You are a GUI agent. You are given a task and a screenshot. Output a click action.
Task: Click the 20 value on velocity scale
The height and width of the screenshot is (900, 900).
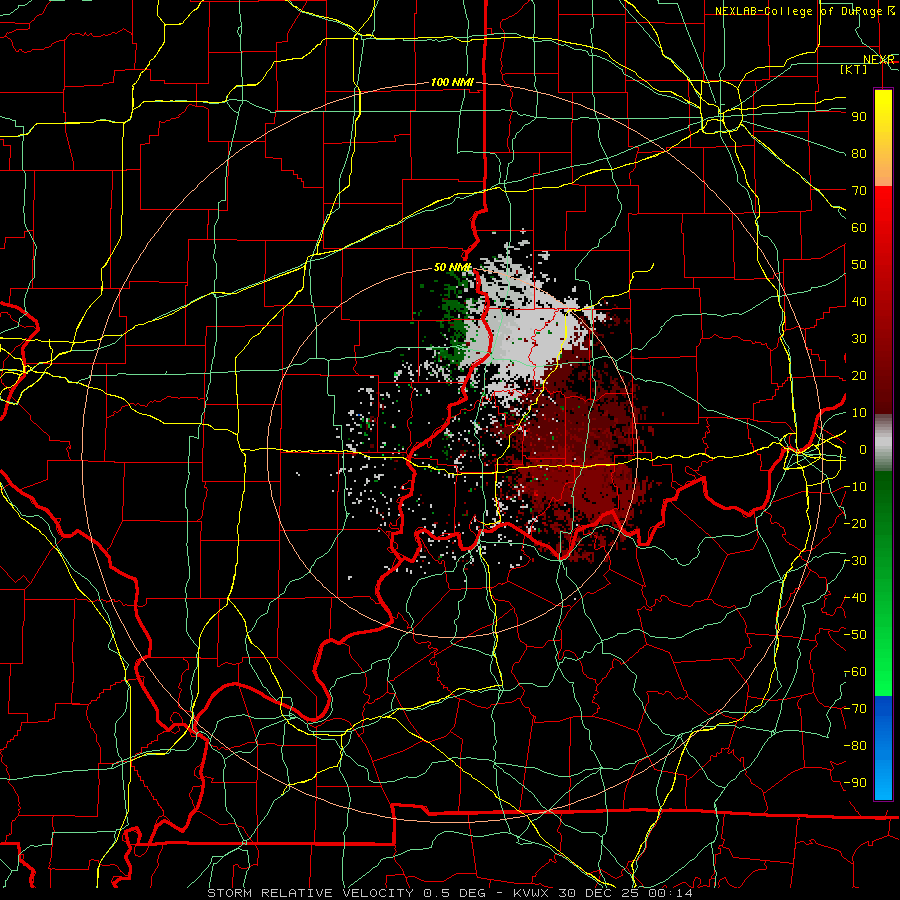pyautogui.click(x=859, y=375)
